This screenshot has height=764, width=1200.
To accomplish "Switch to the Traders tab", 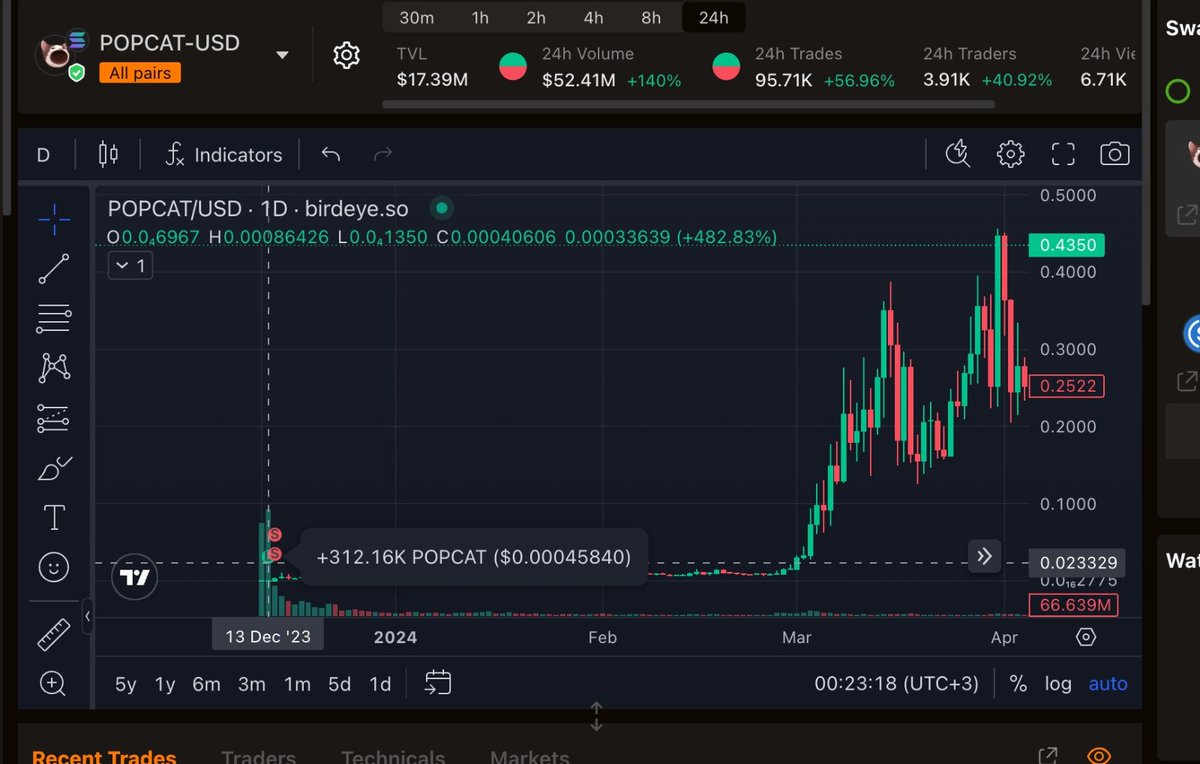I will (259, 757).
